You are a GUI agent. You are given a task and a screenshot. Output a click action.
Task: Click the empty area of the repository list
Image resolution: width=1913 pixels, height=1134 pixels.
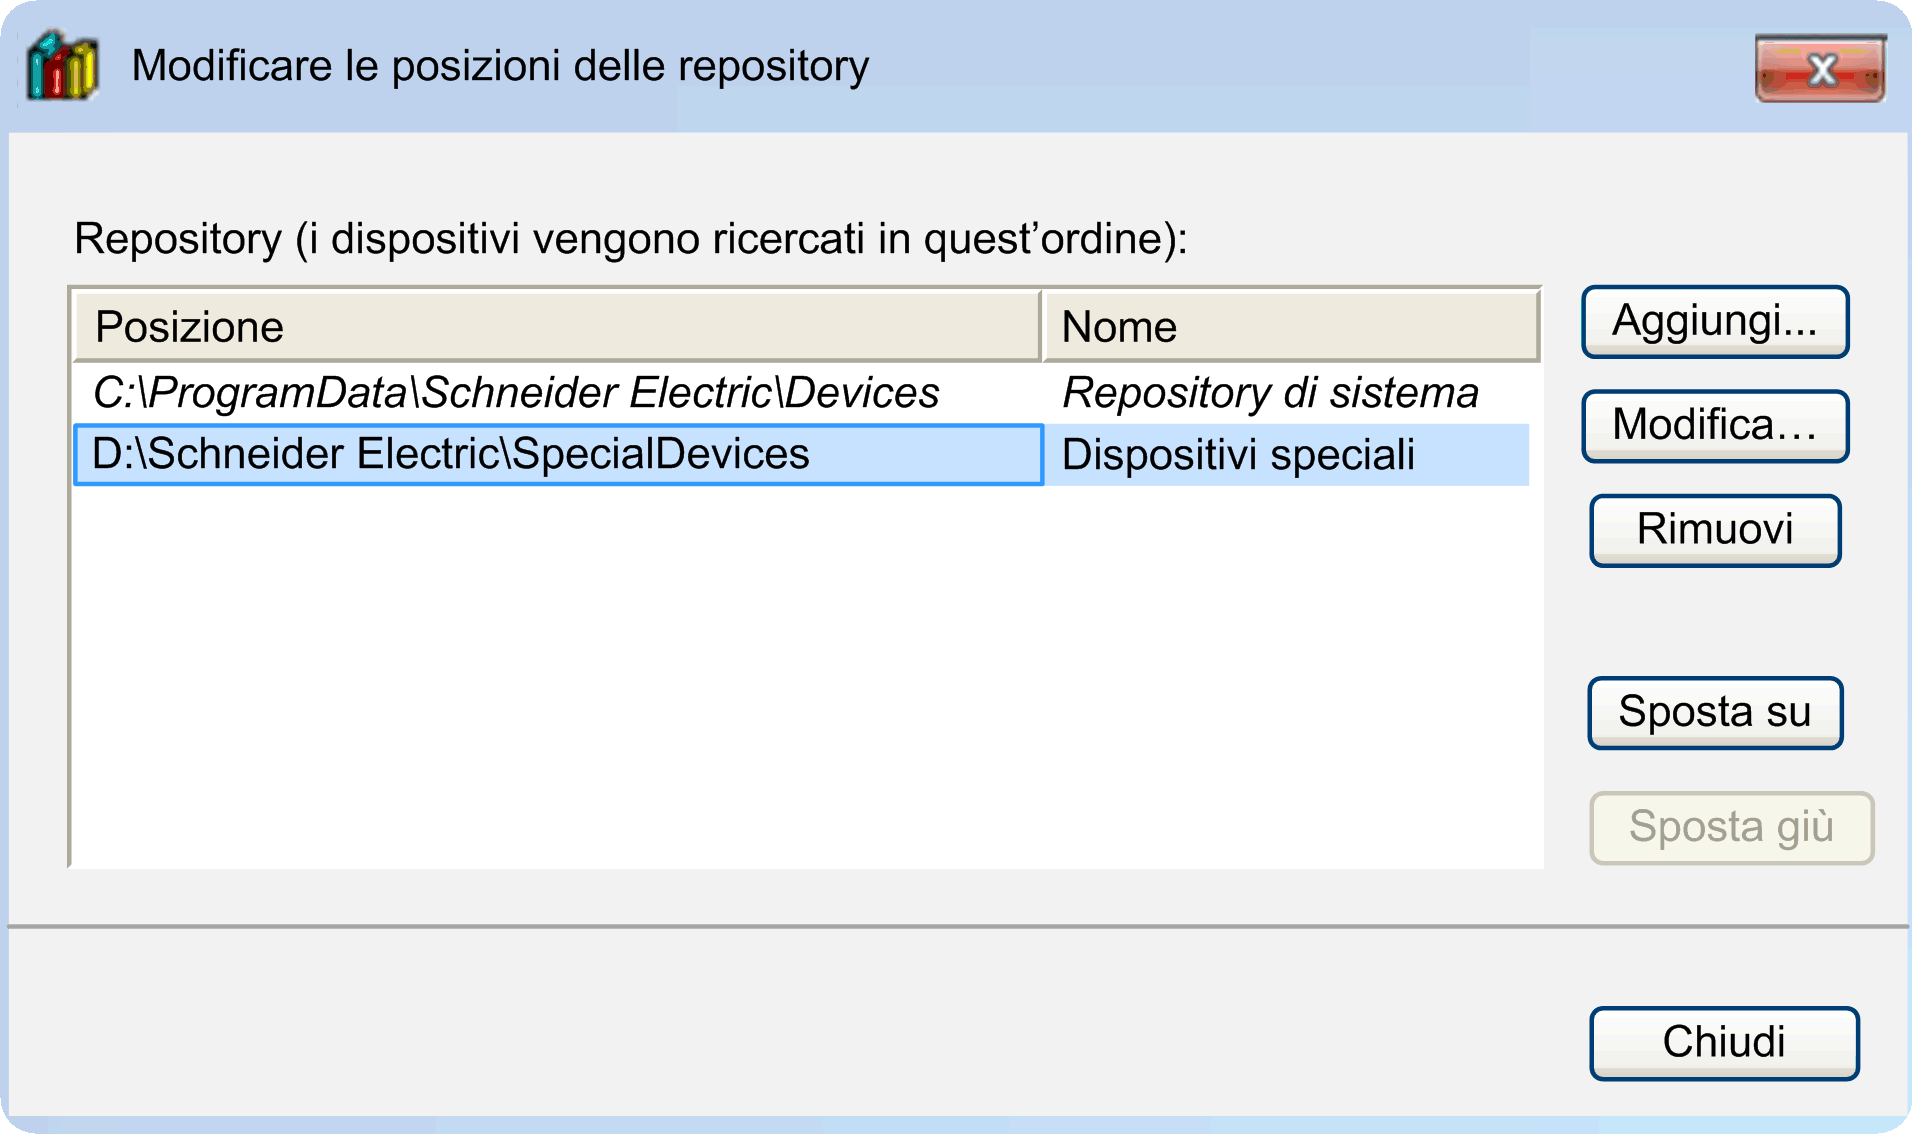pyautogui.click(x=800, y=680)
